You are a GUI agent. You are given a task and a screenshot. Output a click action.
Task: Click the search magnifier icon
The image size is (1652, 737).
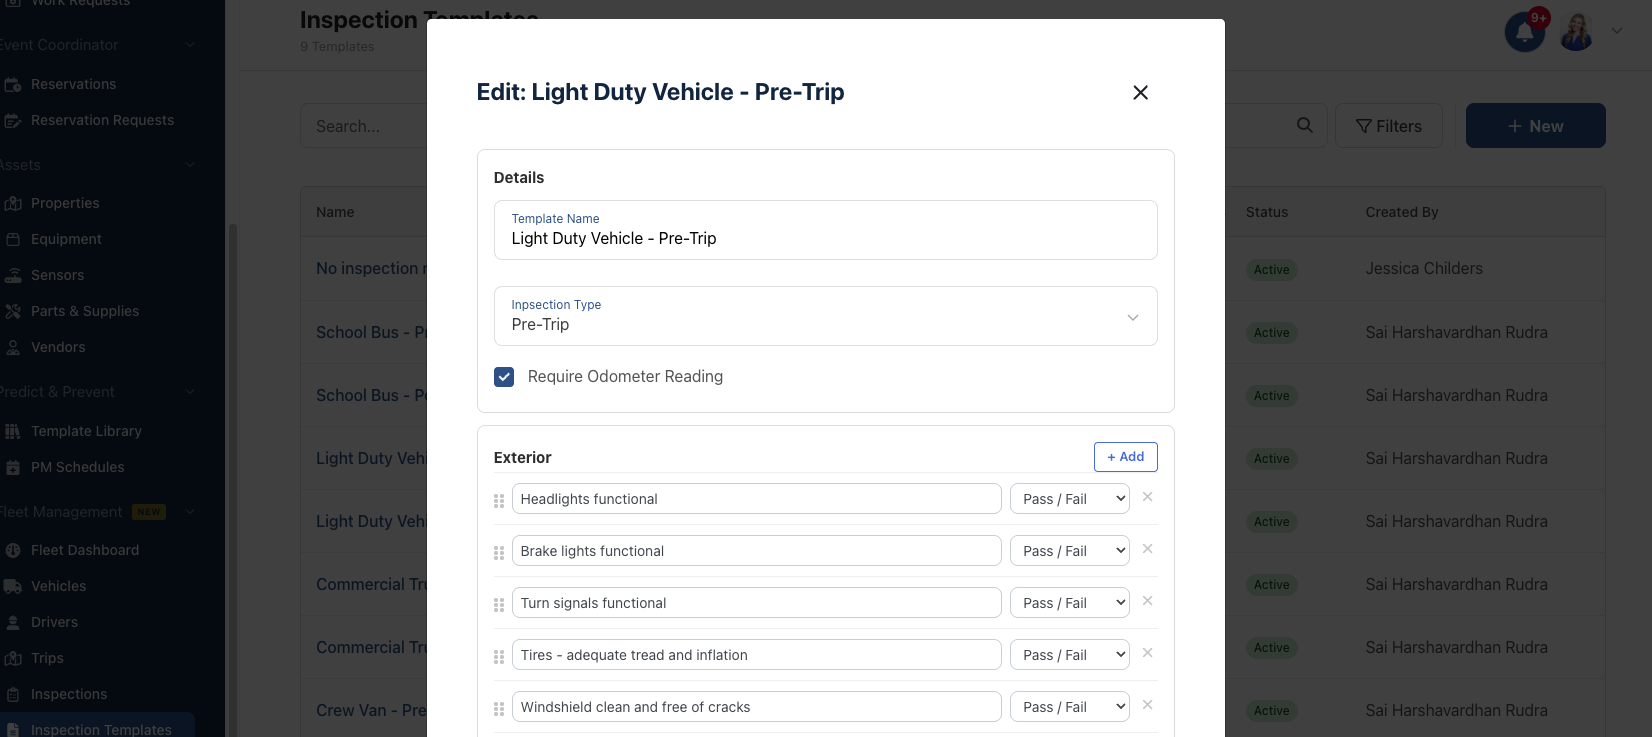click(x=1305, y=125)
